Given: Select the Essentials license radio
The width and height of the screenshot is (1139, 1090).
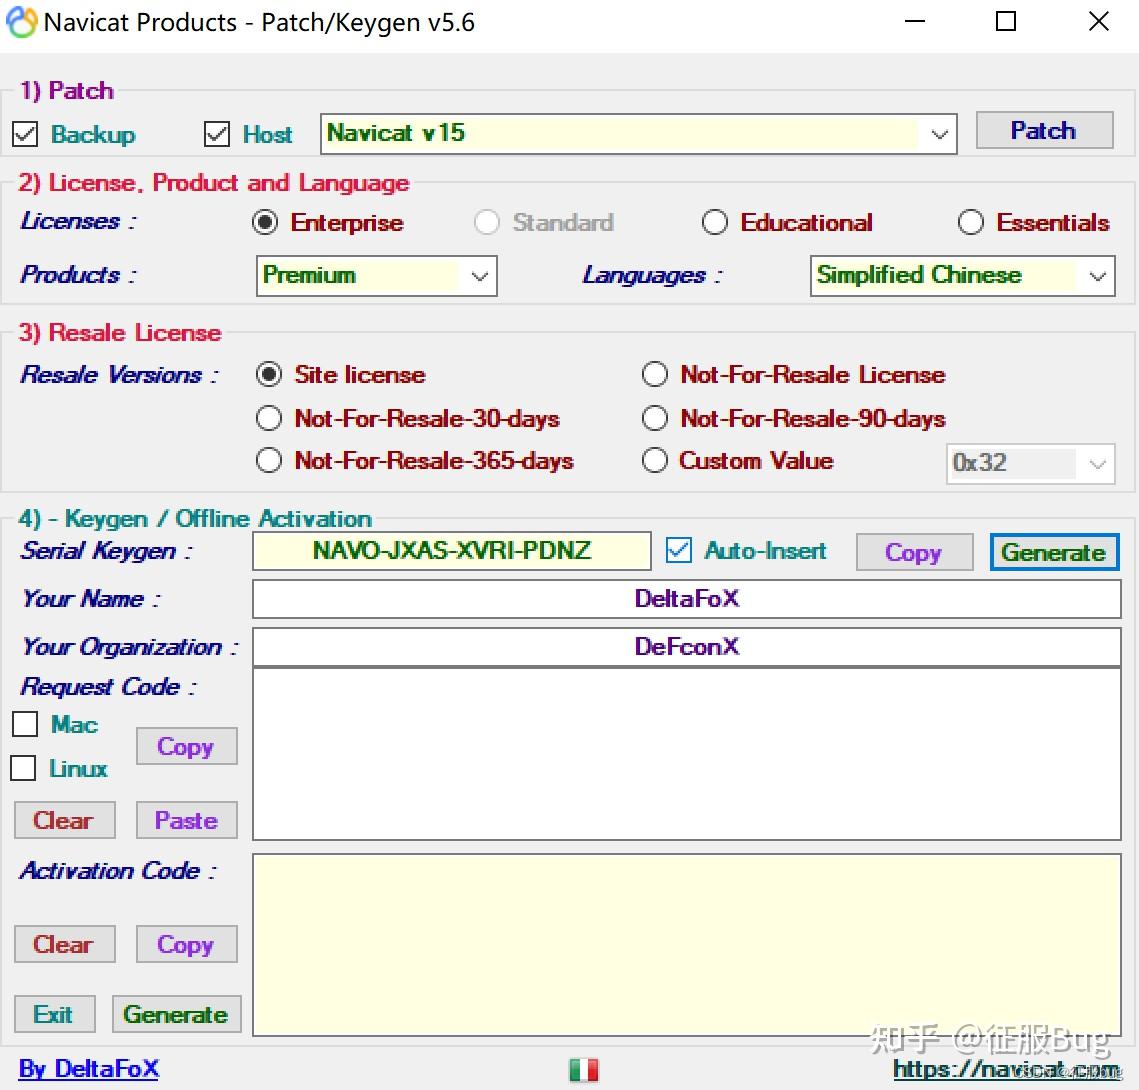Looking at the screenshot, I should click(970, 222).
